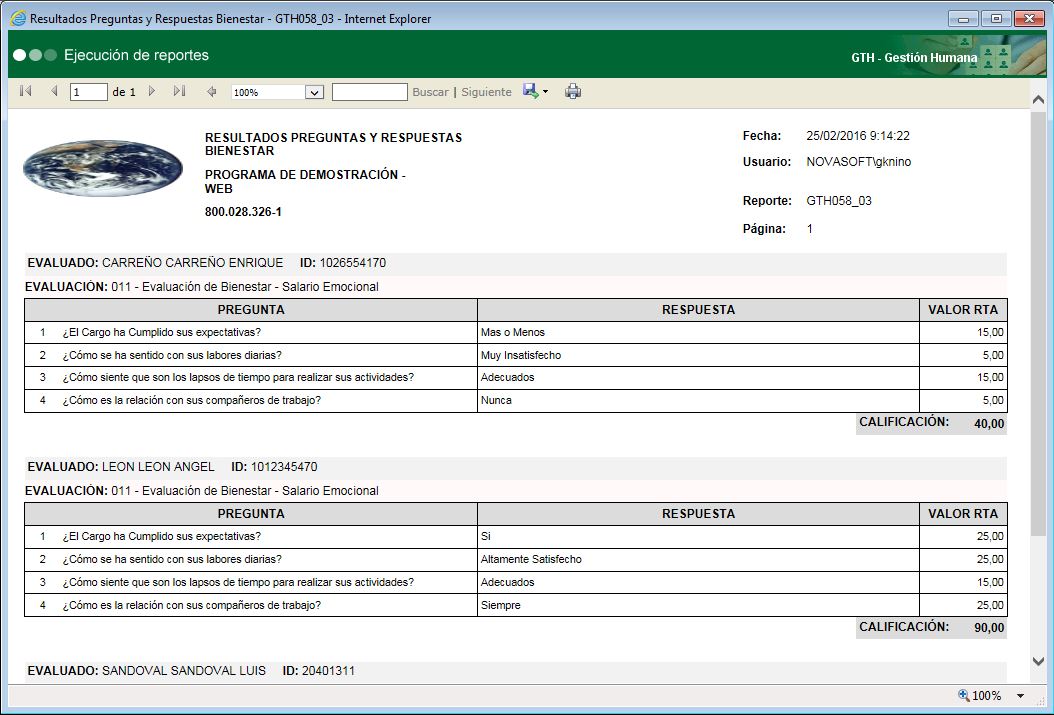The width and height of the screenshot is (1054, 715).
Task: Click the export save disk icon
Action: [x=530, y=91]
